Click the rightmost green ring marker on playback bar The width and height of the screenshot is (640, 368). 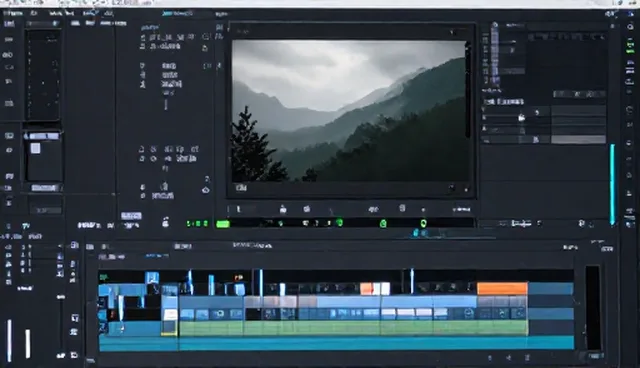[423, 223]
